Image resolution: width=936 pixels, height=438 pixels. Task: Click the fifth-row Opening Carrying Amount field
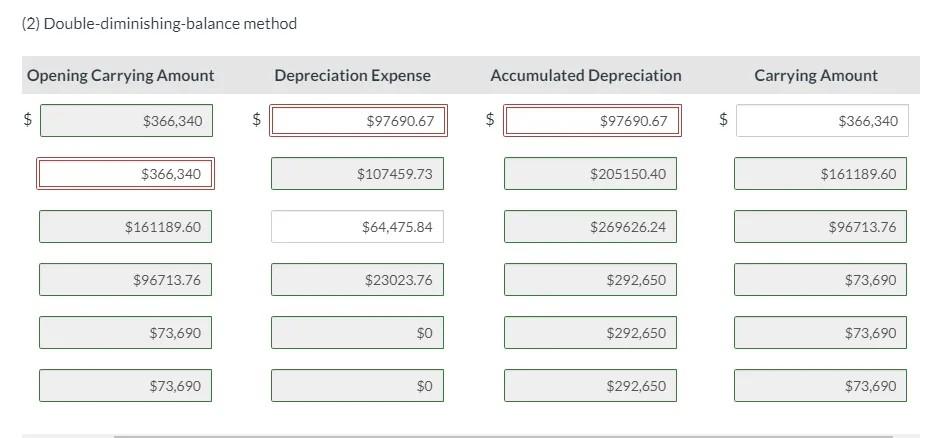coord(125,333)
